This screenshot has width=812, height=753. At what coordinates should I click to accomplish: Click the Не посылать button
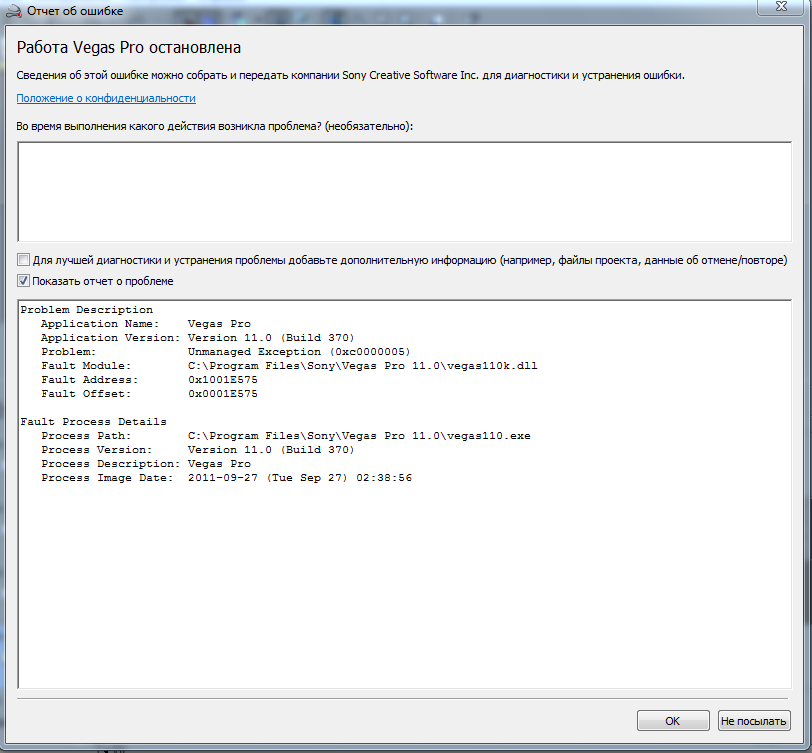point(754,720)
